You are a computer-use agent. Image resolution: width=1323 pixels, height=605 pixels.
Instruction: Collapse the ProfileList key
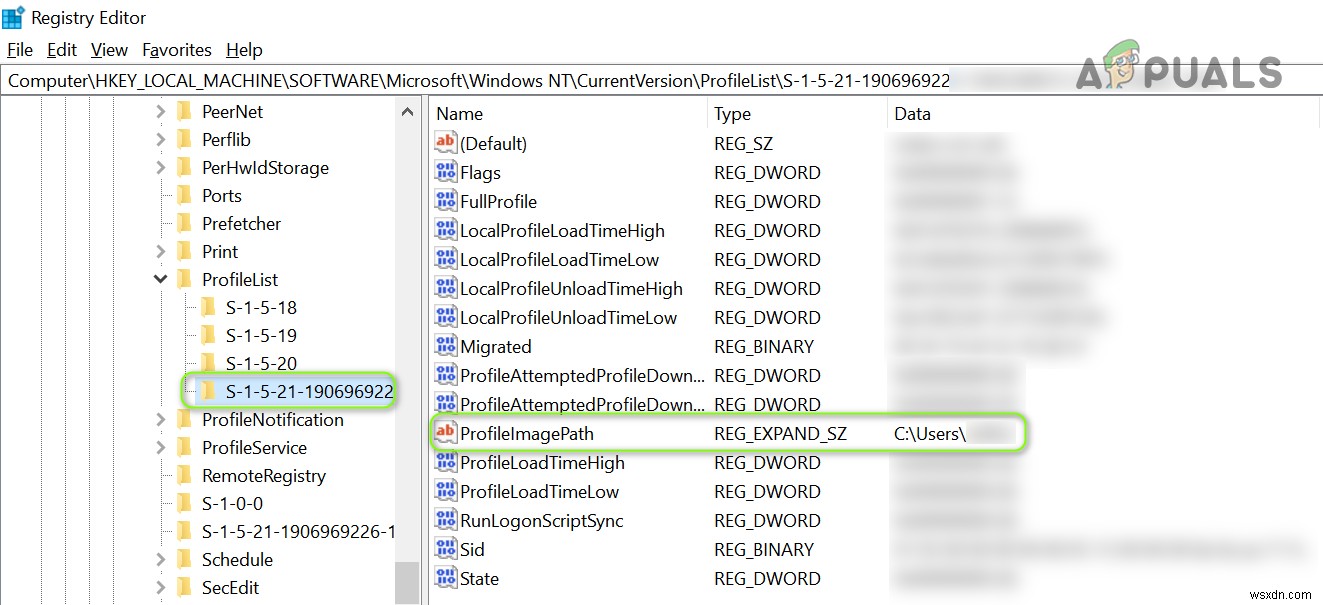[161, 280]
